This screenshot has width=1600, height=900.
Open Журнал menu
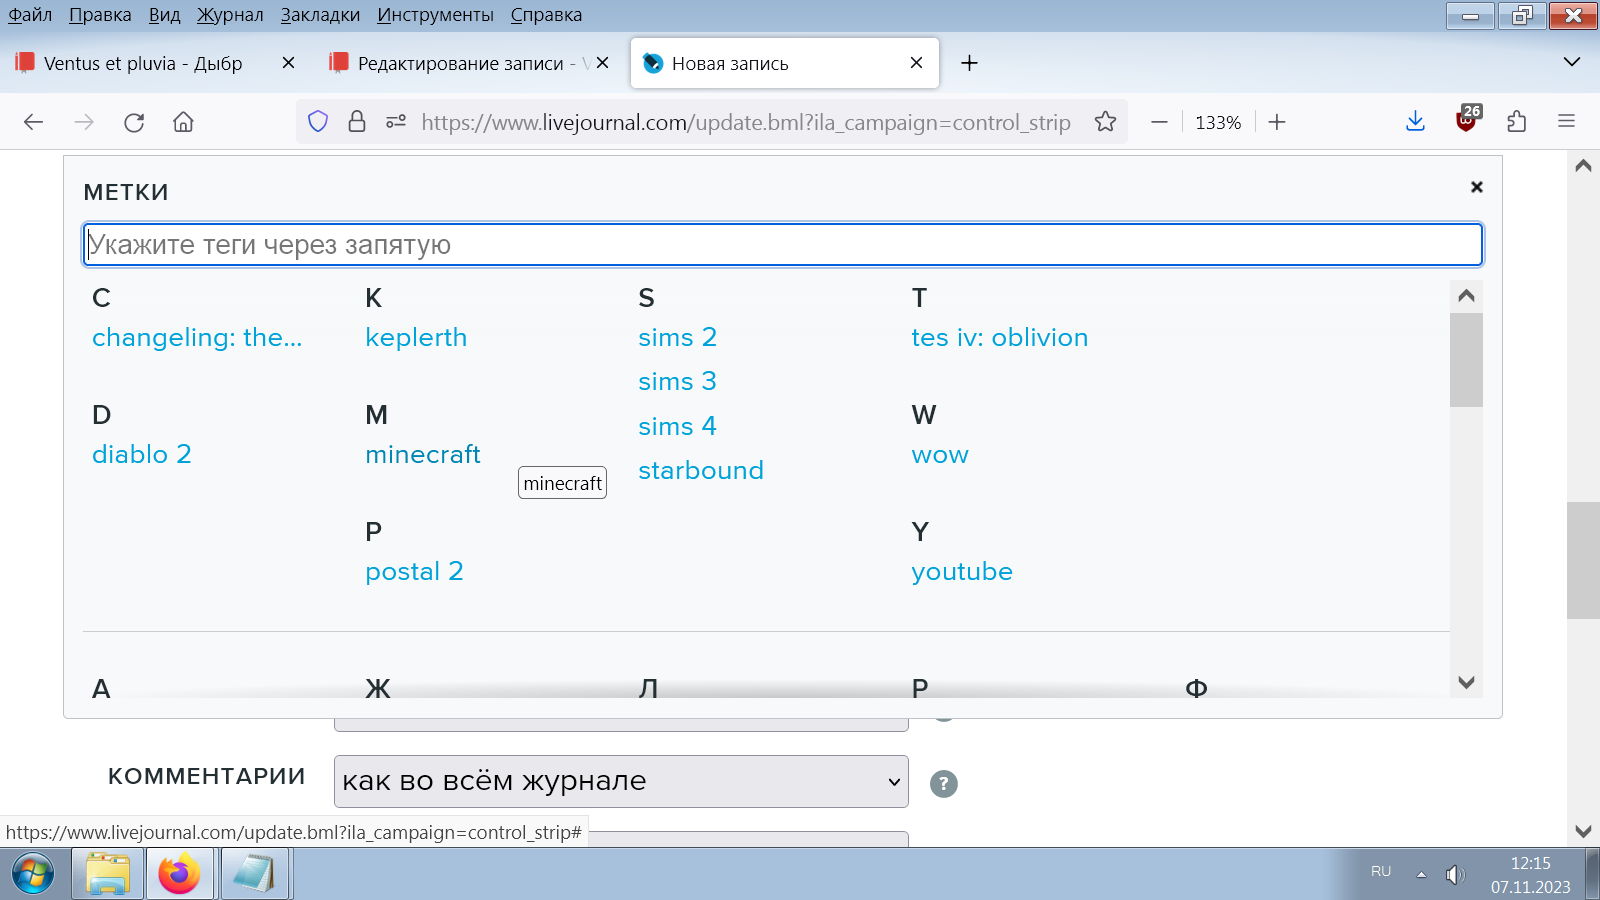[230, 15]
